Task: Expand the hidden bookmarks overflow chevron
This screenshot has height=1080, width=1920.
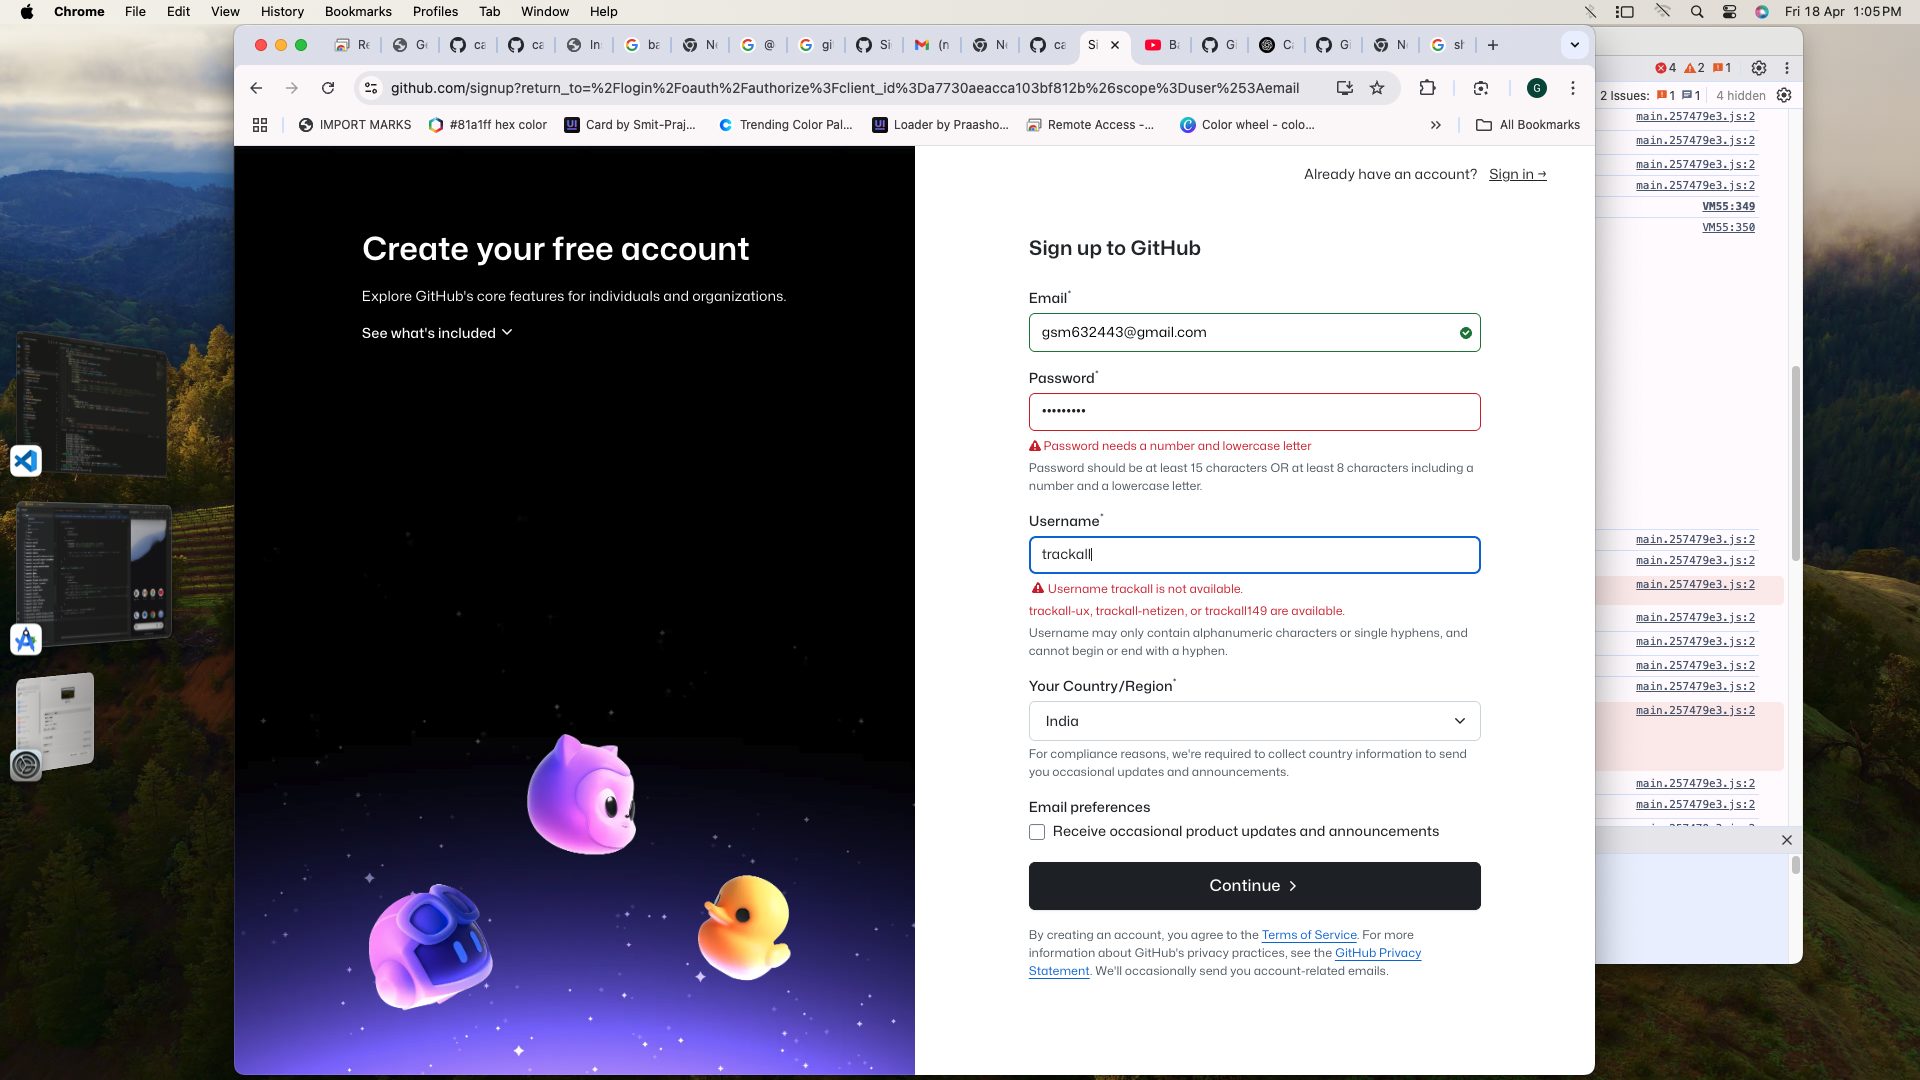Action: (1436, 125)
